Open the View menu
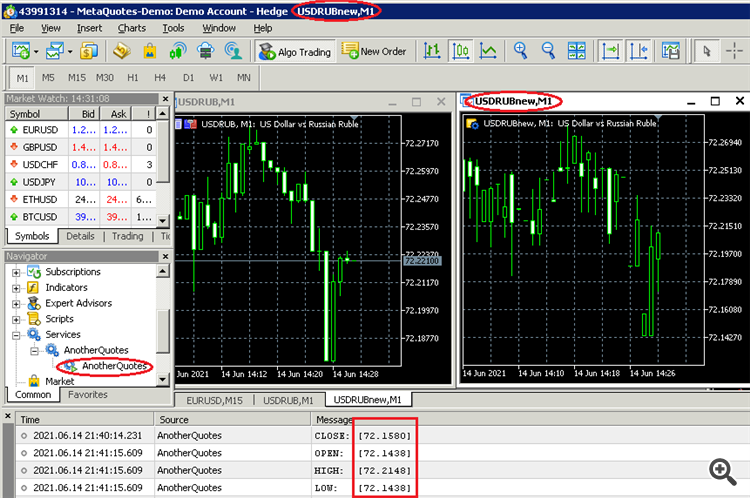Image resolution: width=750 pixels, height=498 pixels. [50, 28]
